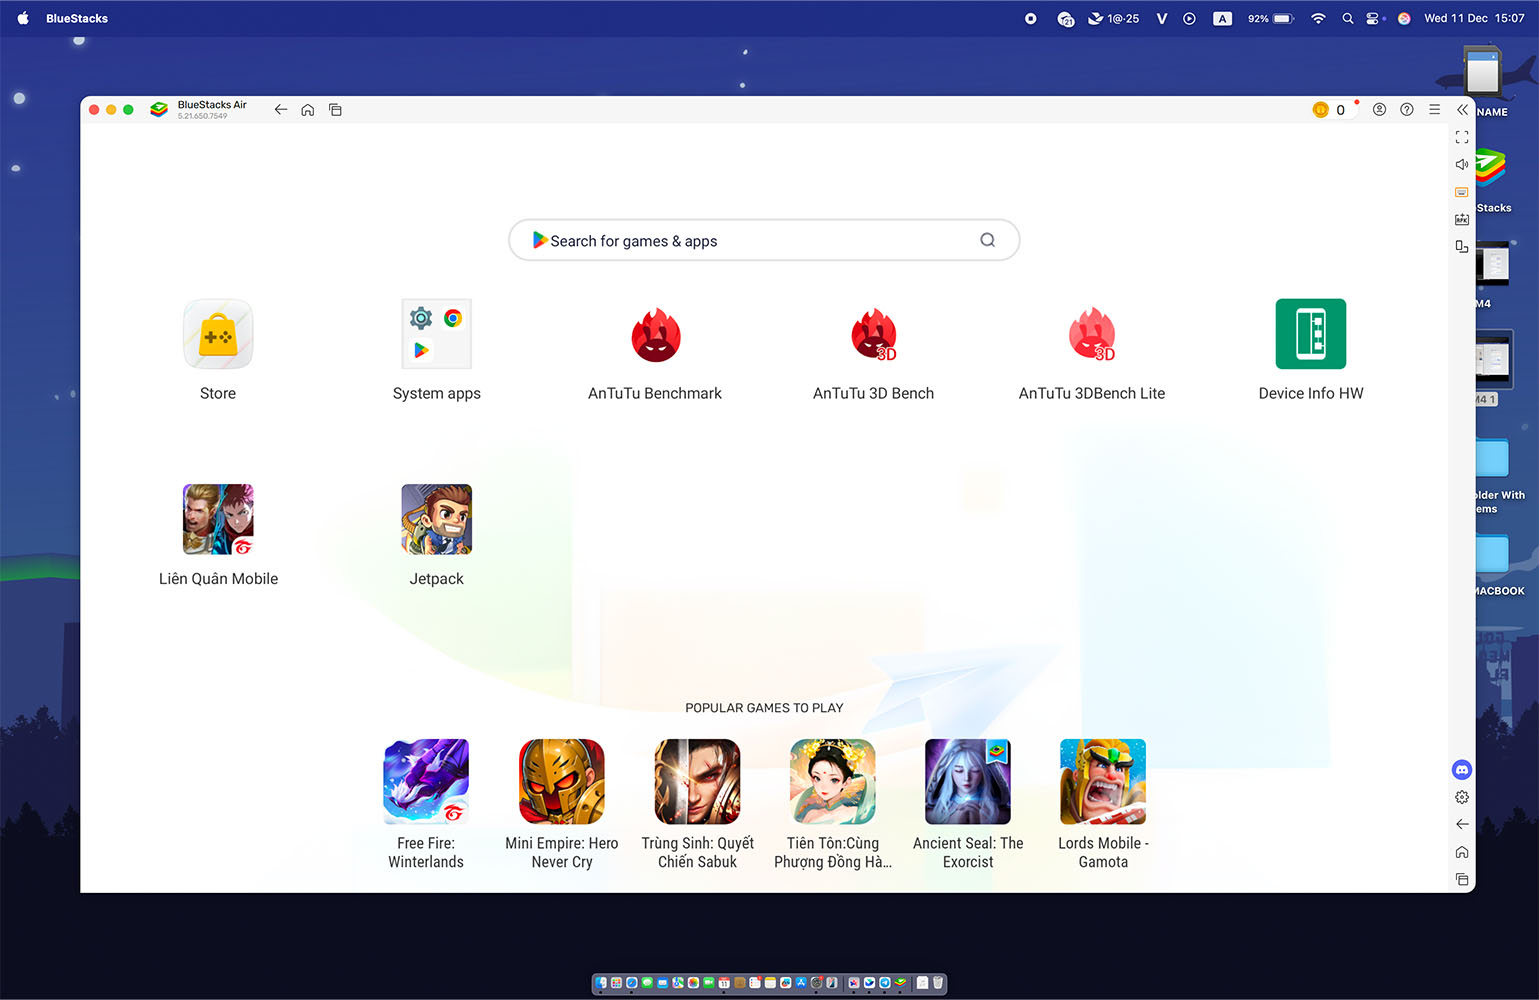1539x1000 pixels.
Task: Rotate screen using sidebar icon
Action: [1462, 246]
